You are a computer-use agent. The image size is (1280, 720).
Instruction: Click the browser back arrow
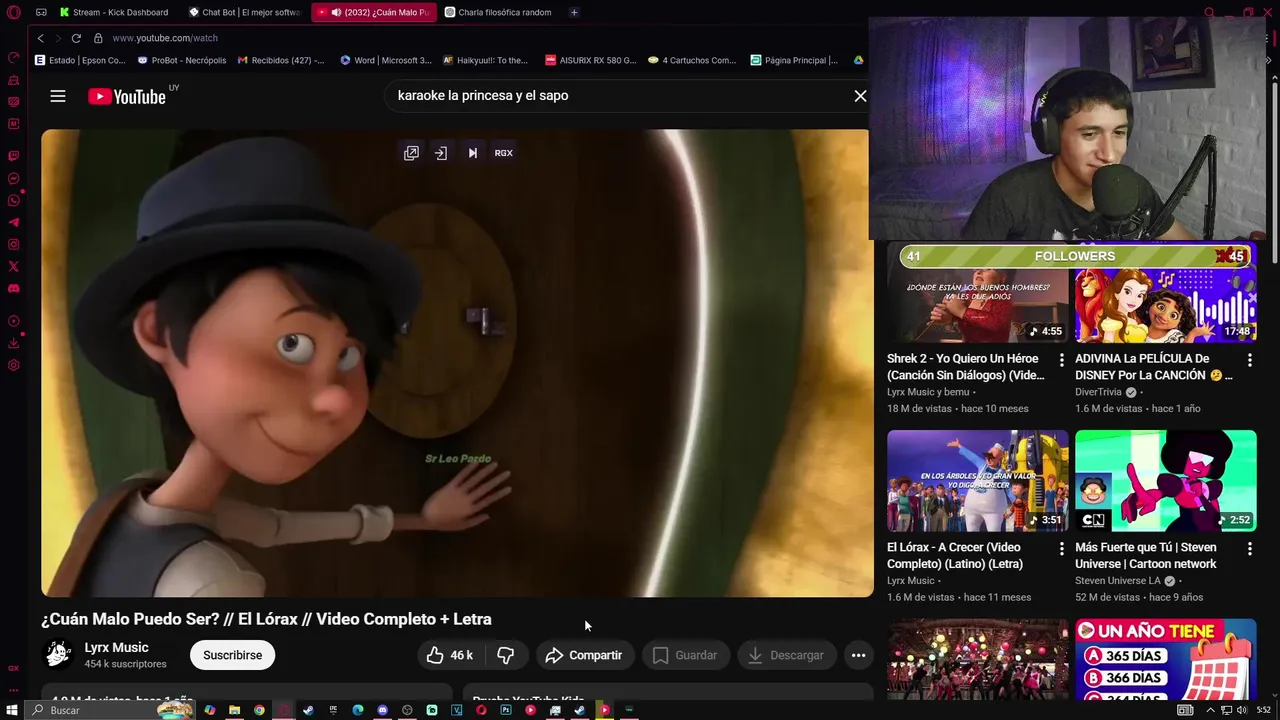40,38
